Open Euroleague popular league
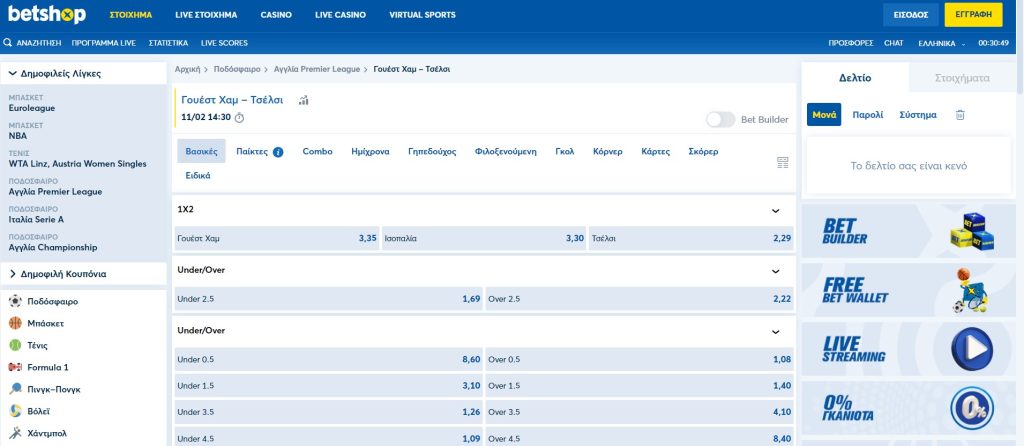This screenshot has height=446, width=1024. (x=32, y=108)
